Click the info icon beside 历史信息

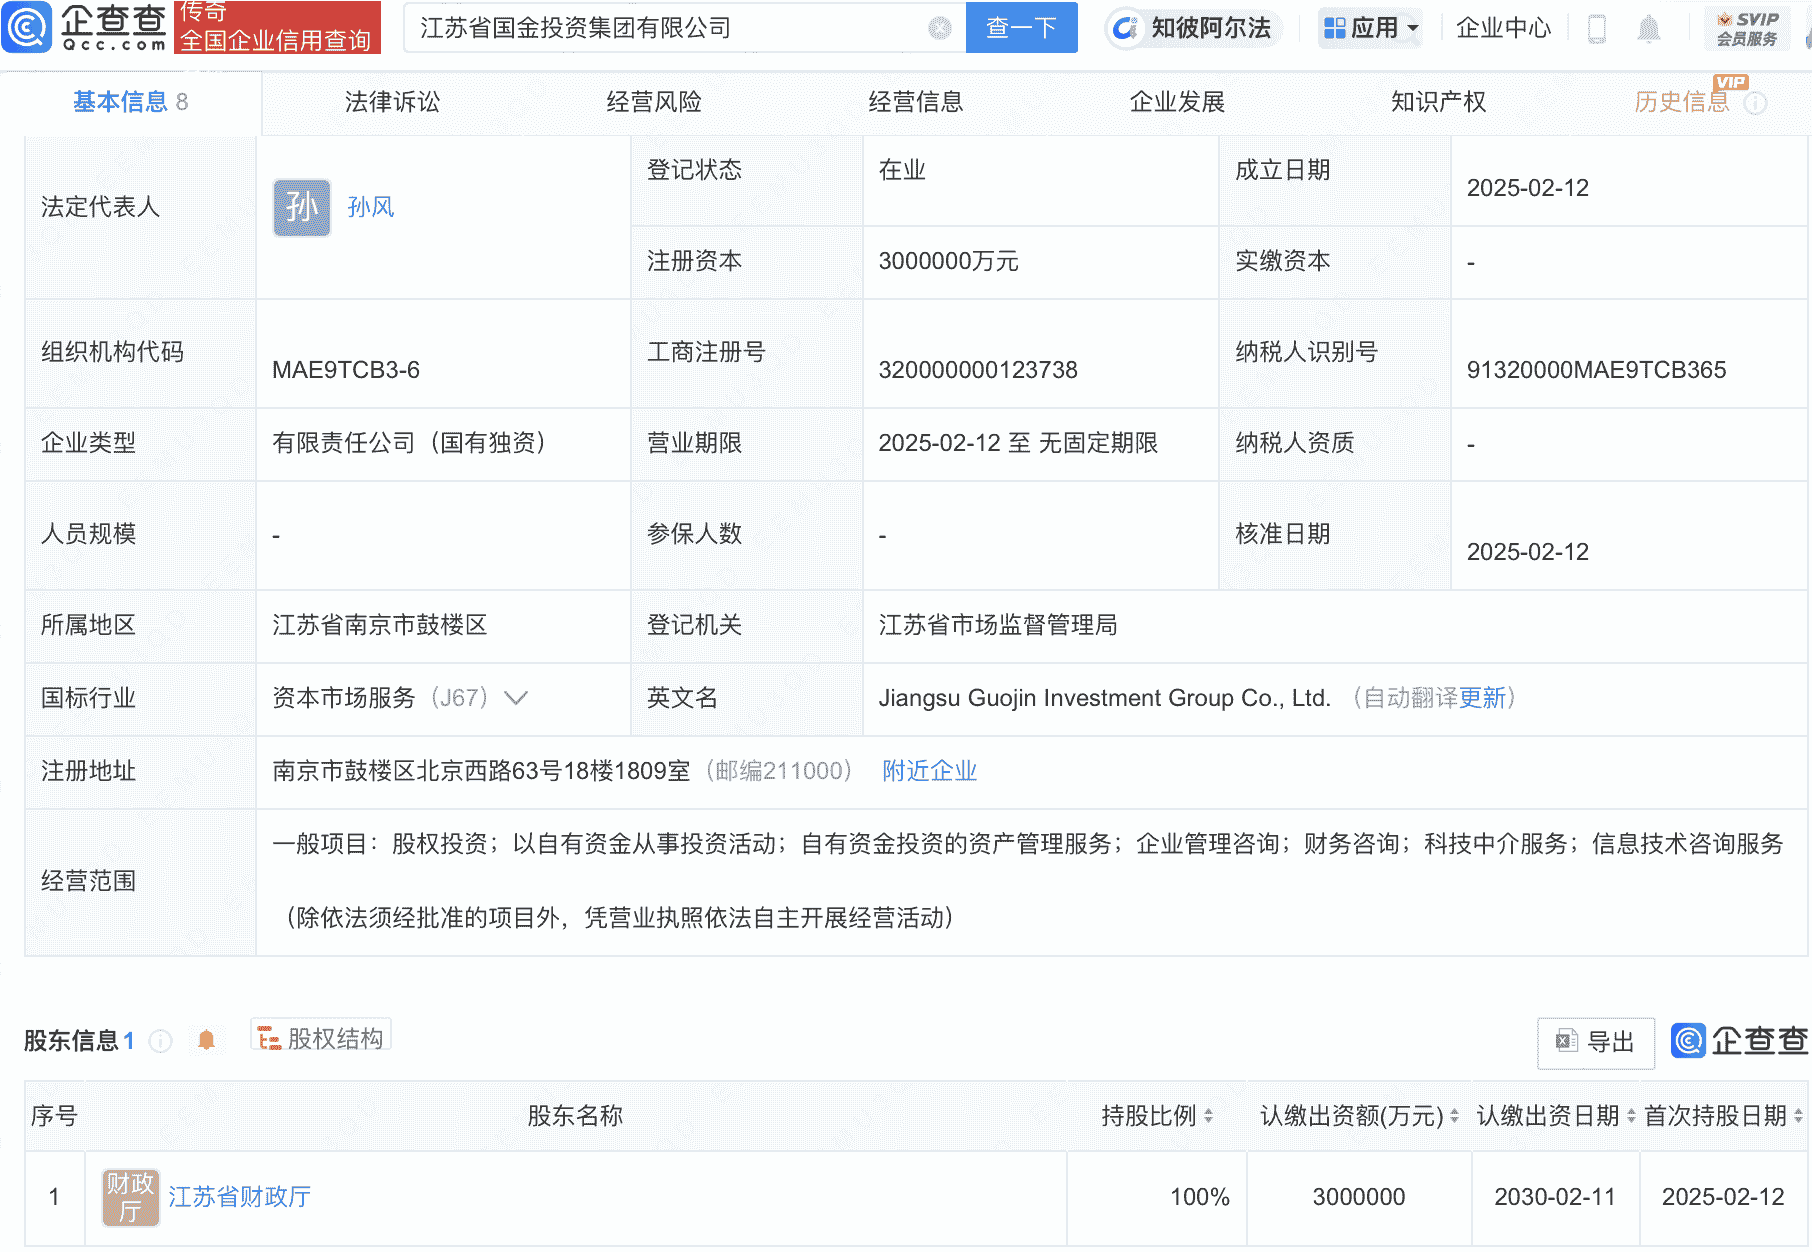[1755, 103]
